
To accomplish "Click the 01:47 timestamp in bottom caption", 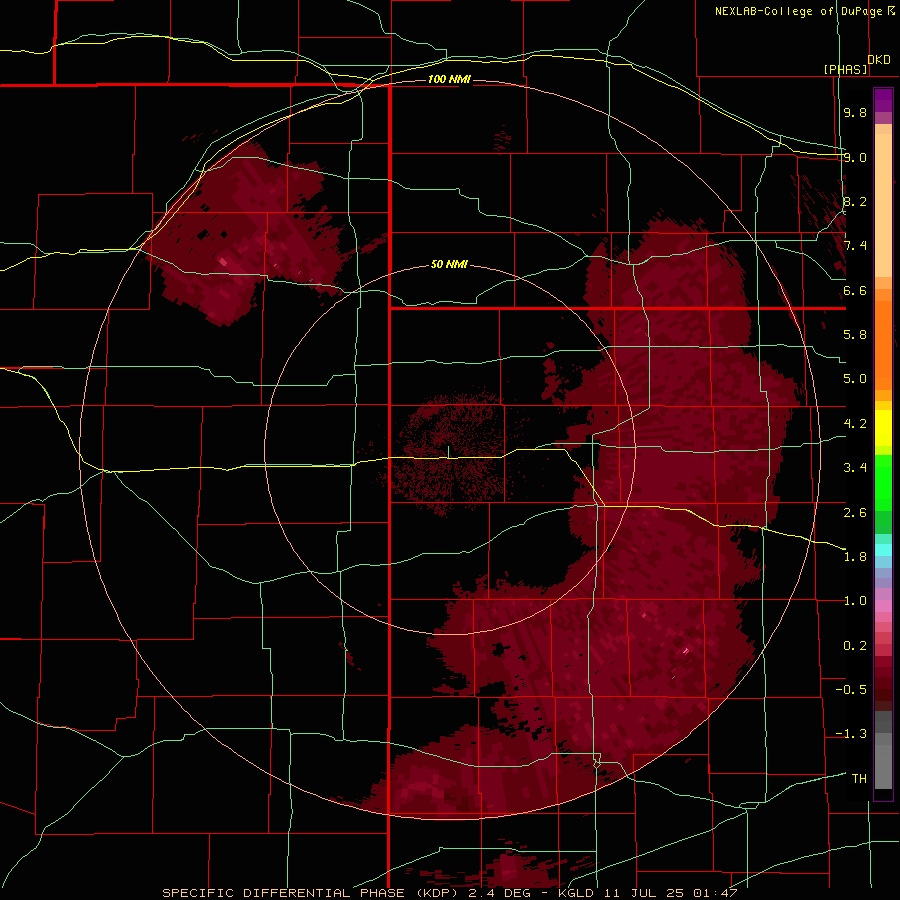I will pos(715,893).
